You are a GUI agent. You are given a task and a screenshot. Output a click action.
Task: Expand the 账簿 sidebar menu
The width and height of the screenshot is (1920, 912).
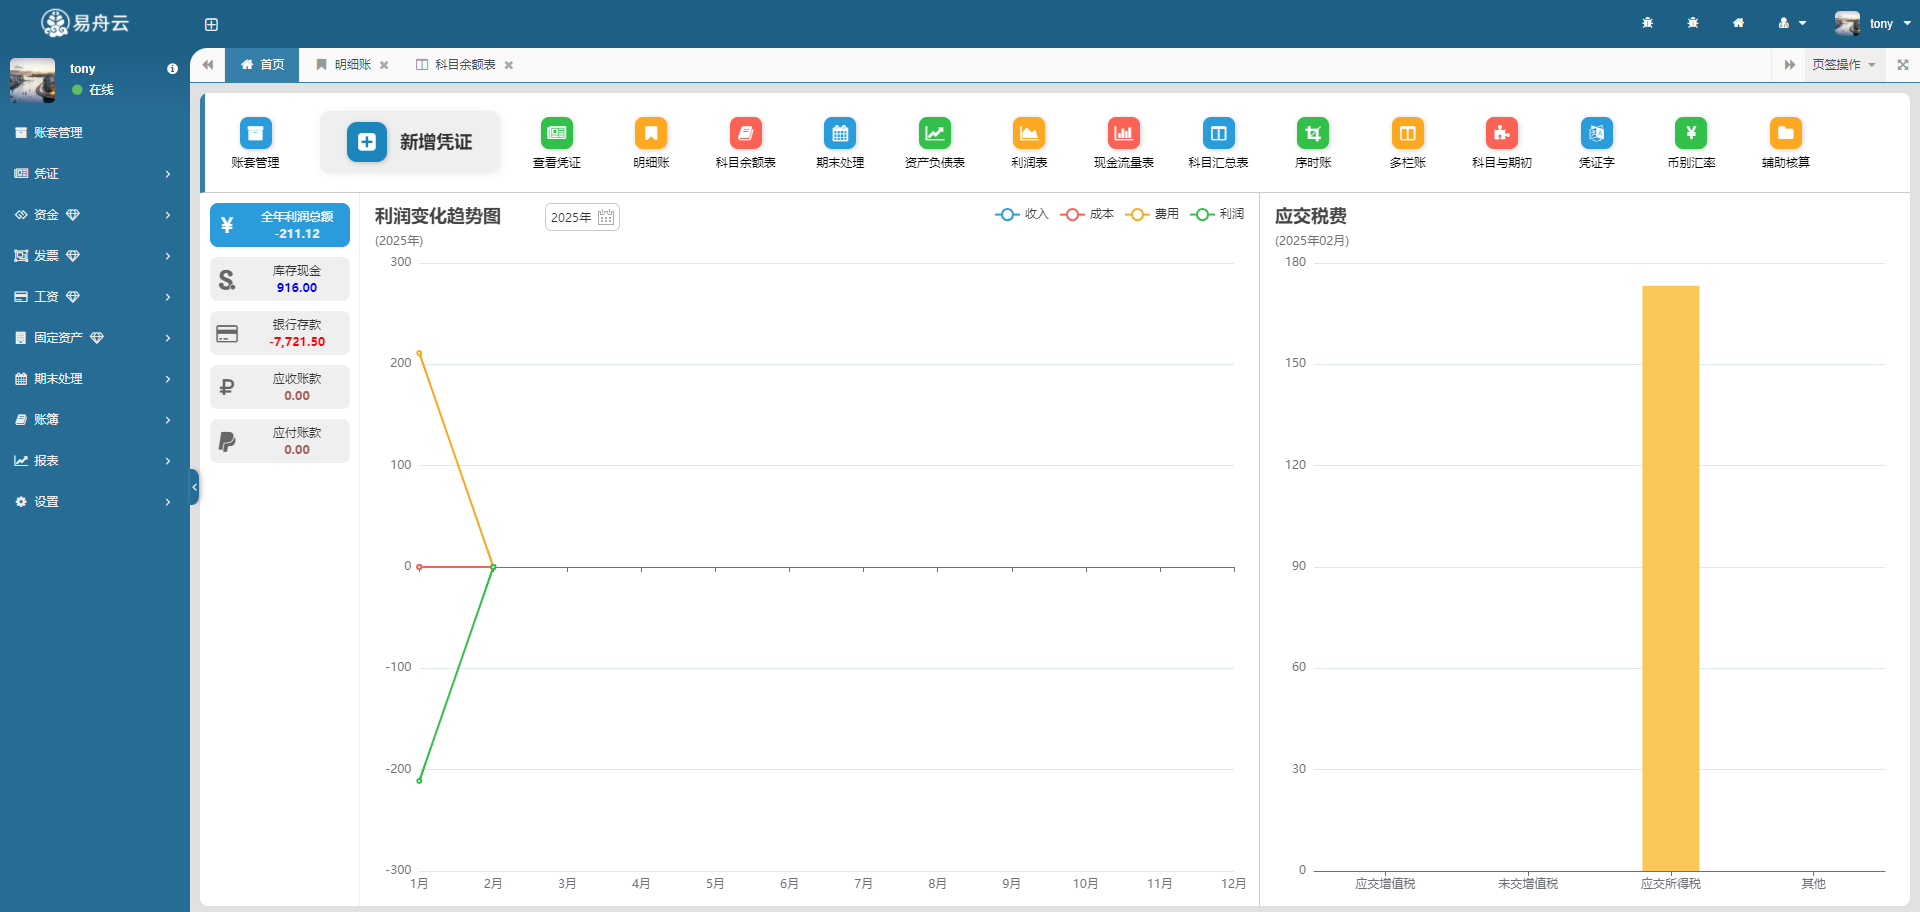(x=95, y=419)
